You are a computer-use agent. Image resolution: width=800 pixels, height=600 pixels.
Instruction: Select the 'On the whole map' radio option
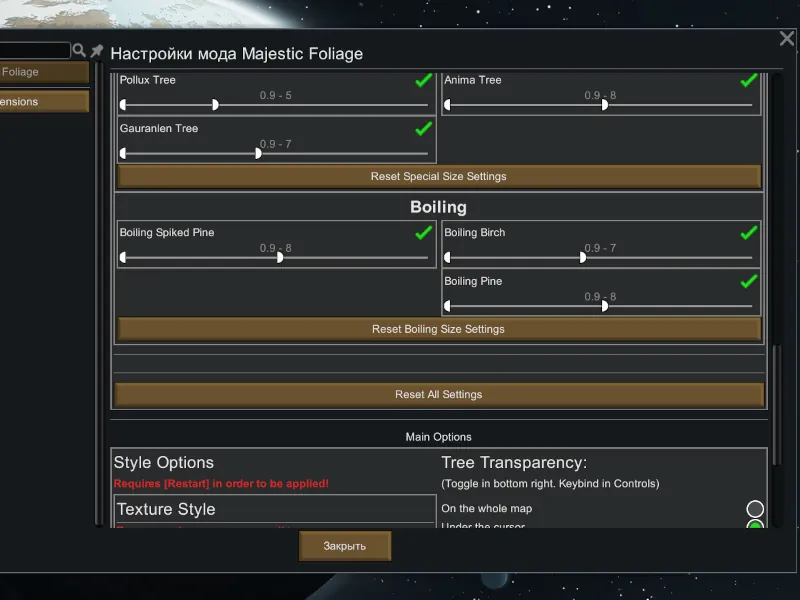(x=755, y=510)
